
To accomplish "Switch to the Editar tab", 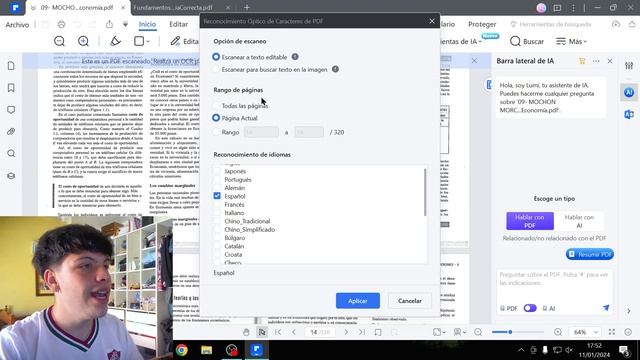I will [178, 24].
